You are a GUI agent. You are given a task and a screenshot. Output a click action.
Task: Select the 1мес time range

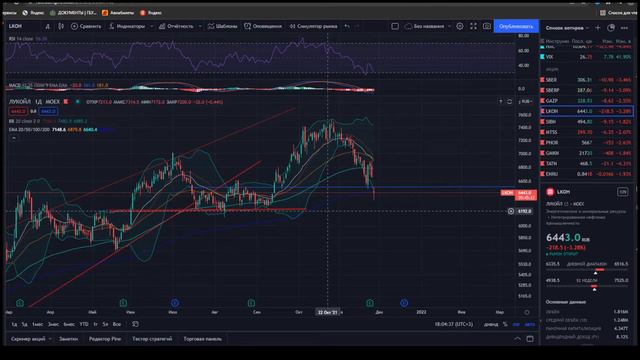point(38,324)
